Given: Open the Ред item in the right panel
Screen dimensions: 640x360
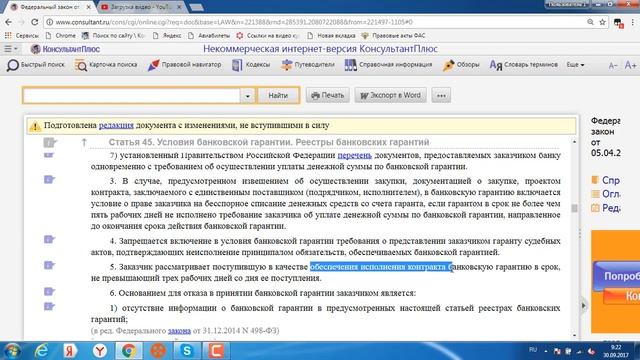Looking at the screenshot, I should [606, 208].
